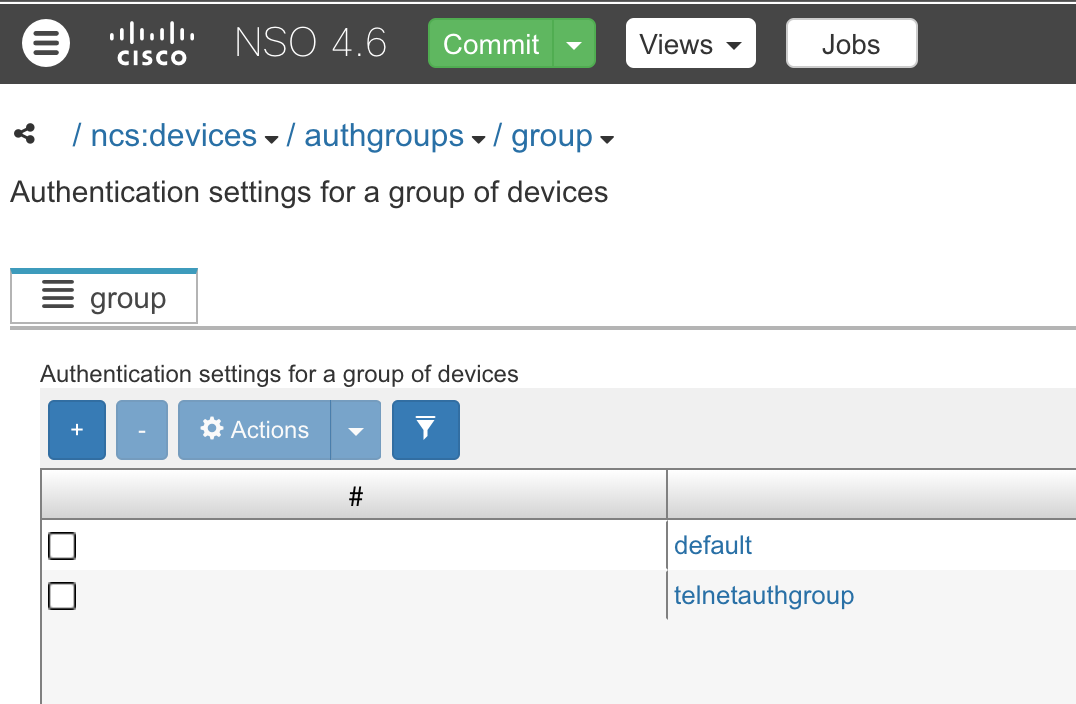
Task: Click the # column header
Action: tap(354, 496)
